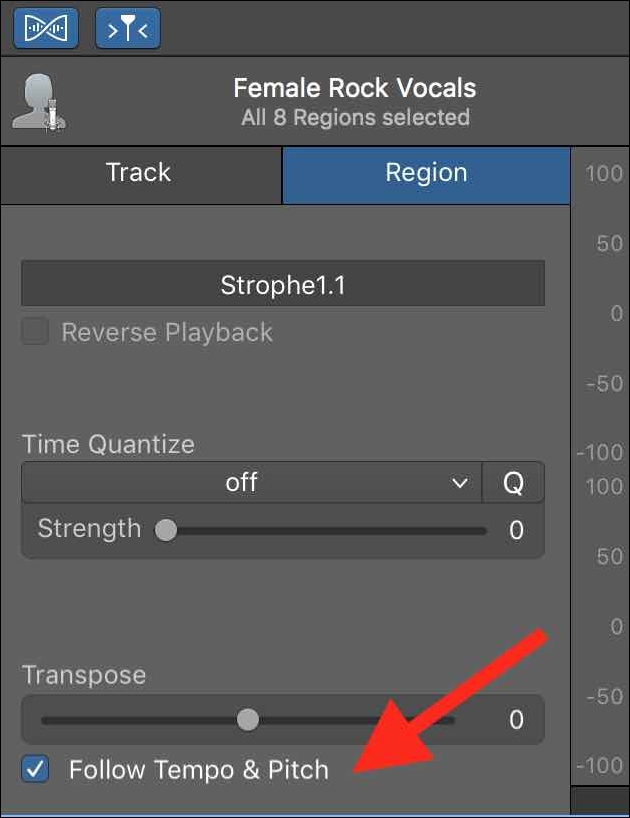Click the 100 mark on the right ruler

coord(602,172)
